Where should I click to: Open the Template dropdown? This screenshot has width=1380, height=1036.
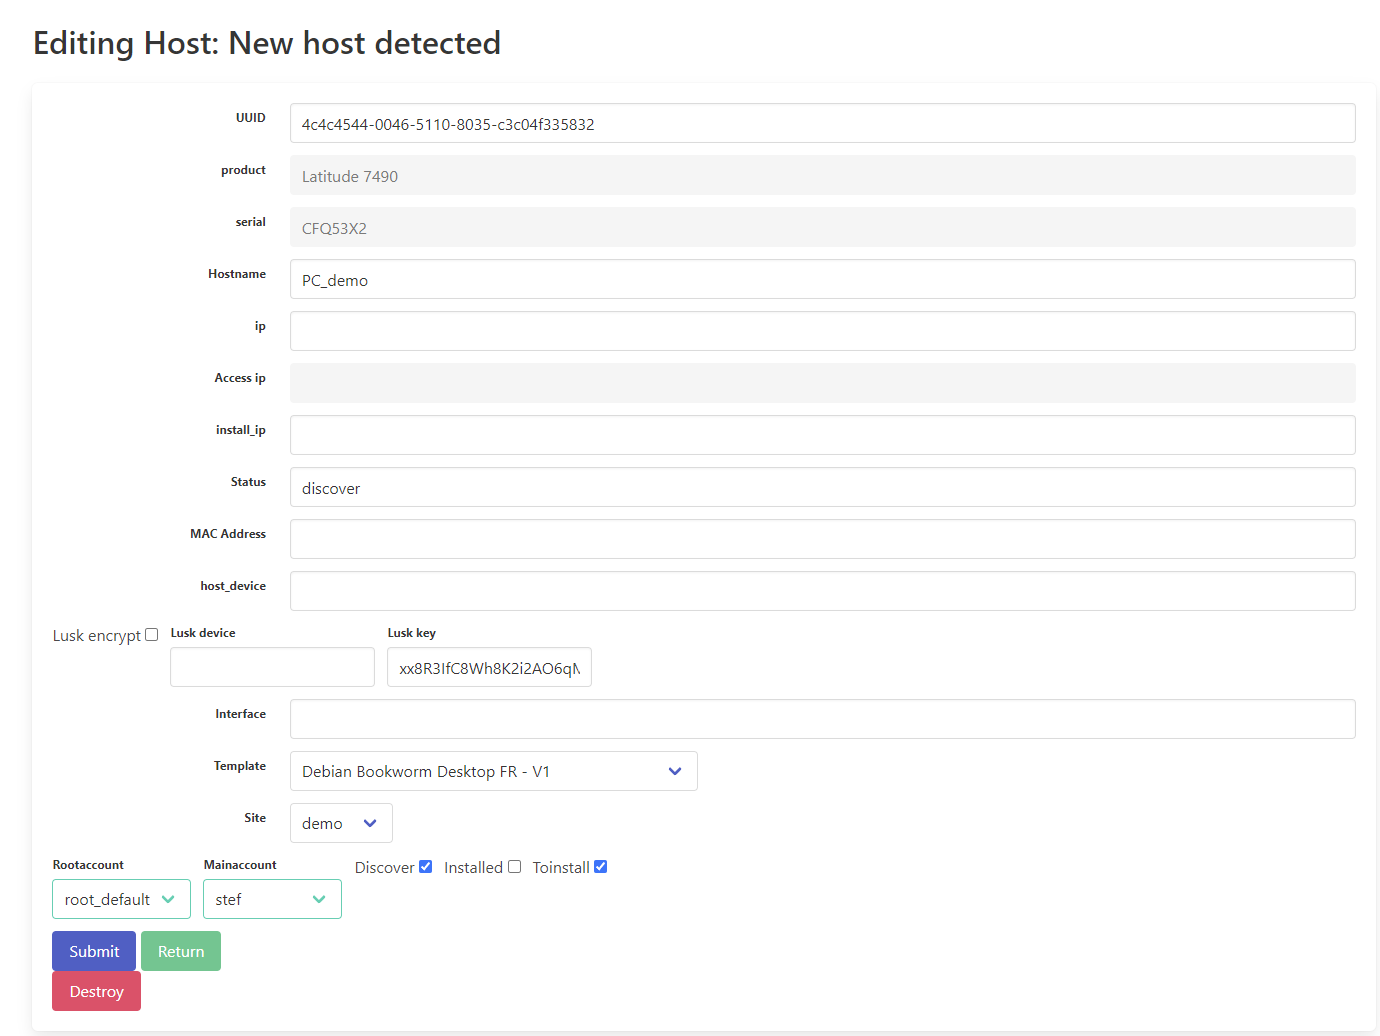coord(493,771)
